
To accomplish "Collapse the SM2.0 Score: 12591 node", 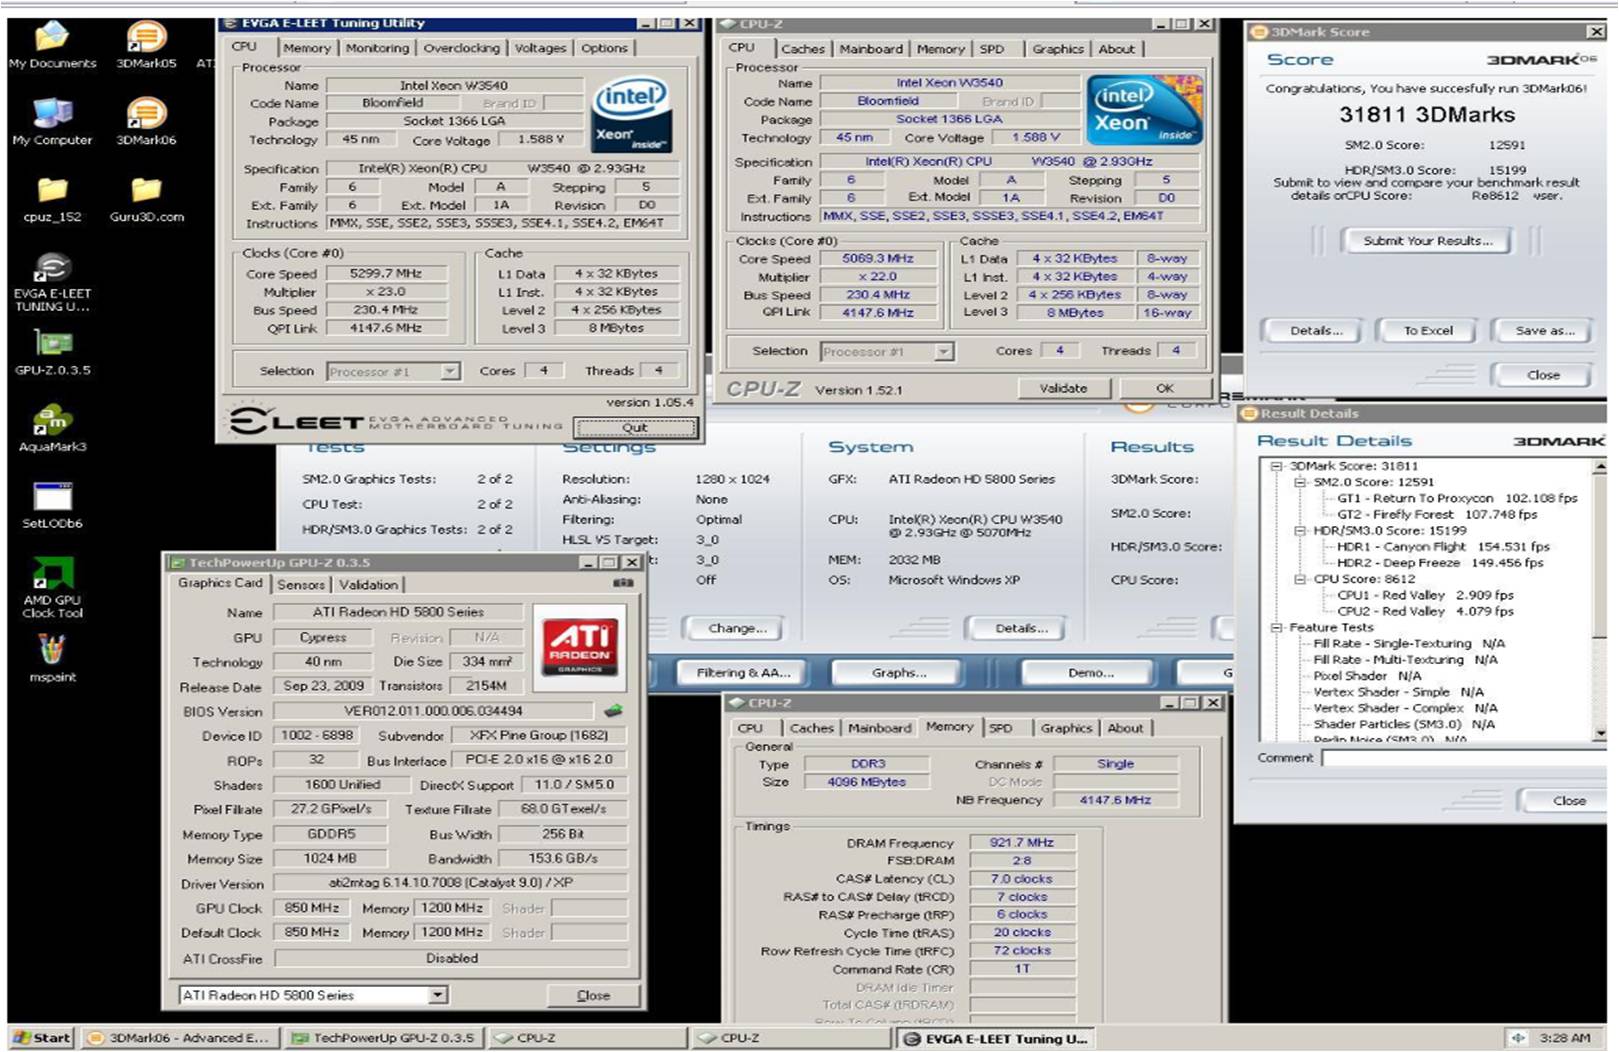I will [1300, 482].
